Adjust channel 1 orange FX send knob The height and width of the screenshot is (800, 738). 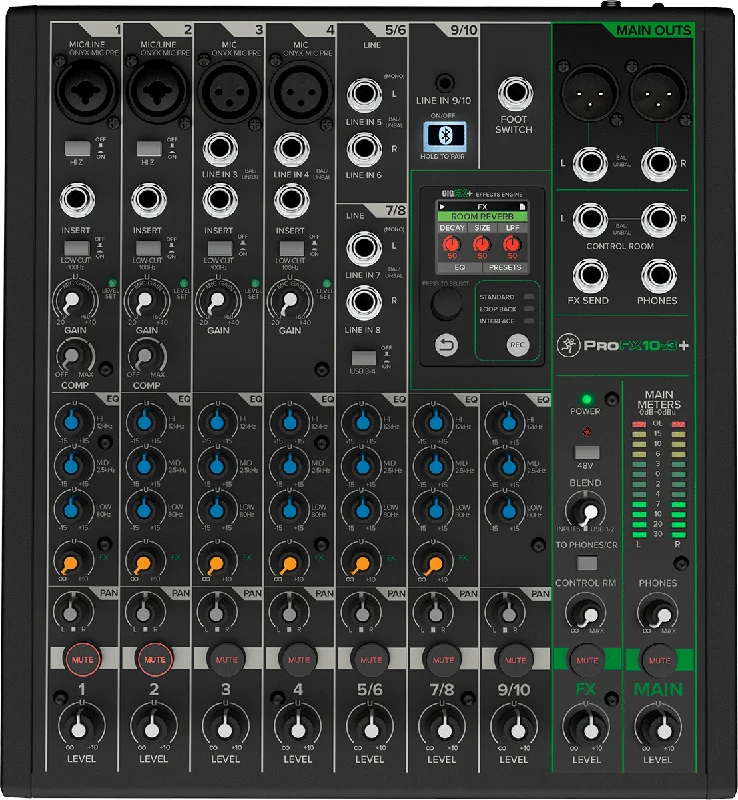click(x=72, y=560)
